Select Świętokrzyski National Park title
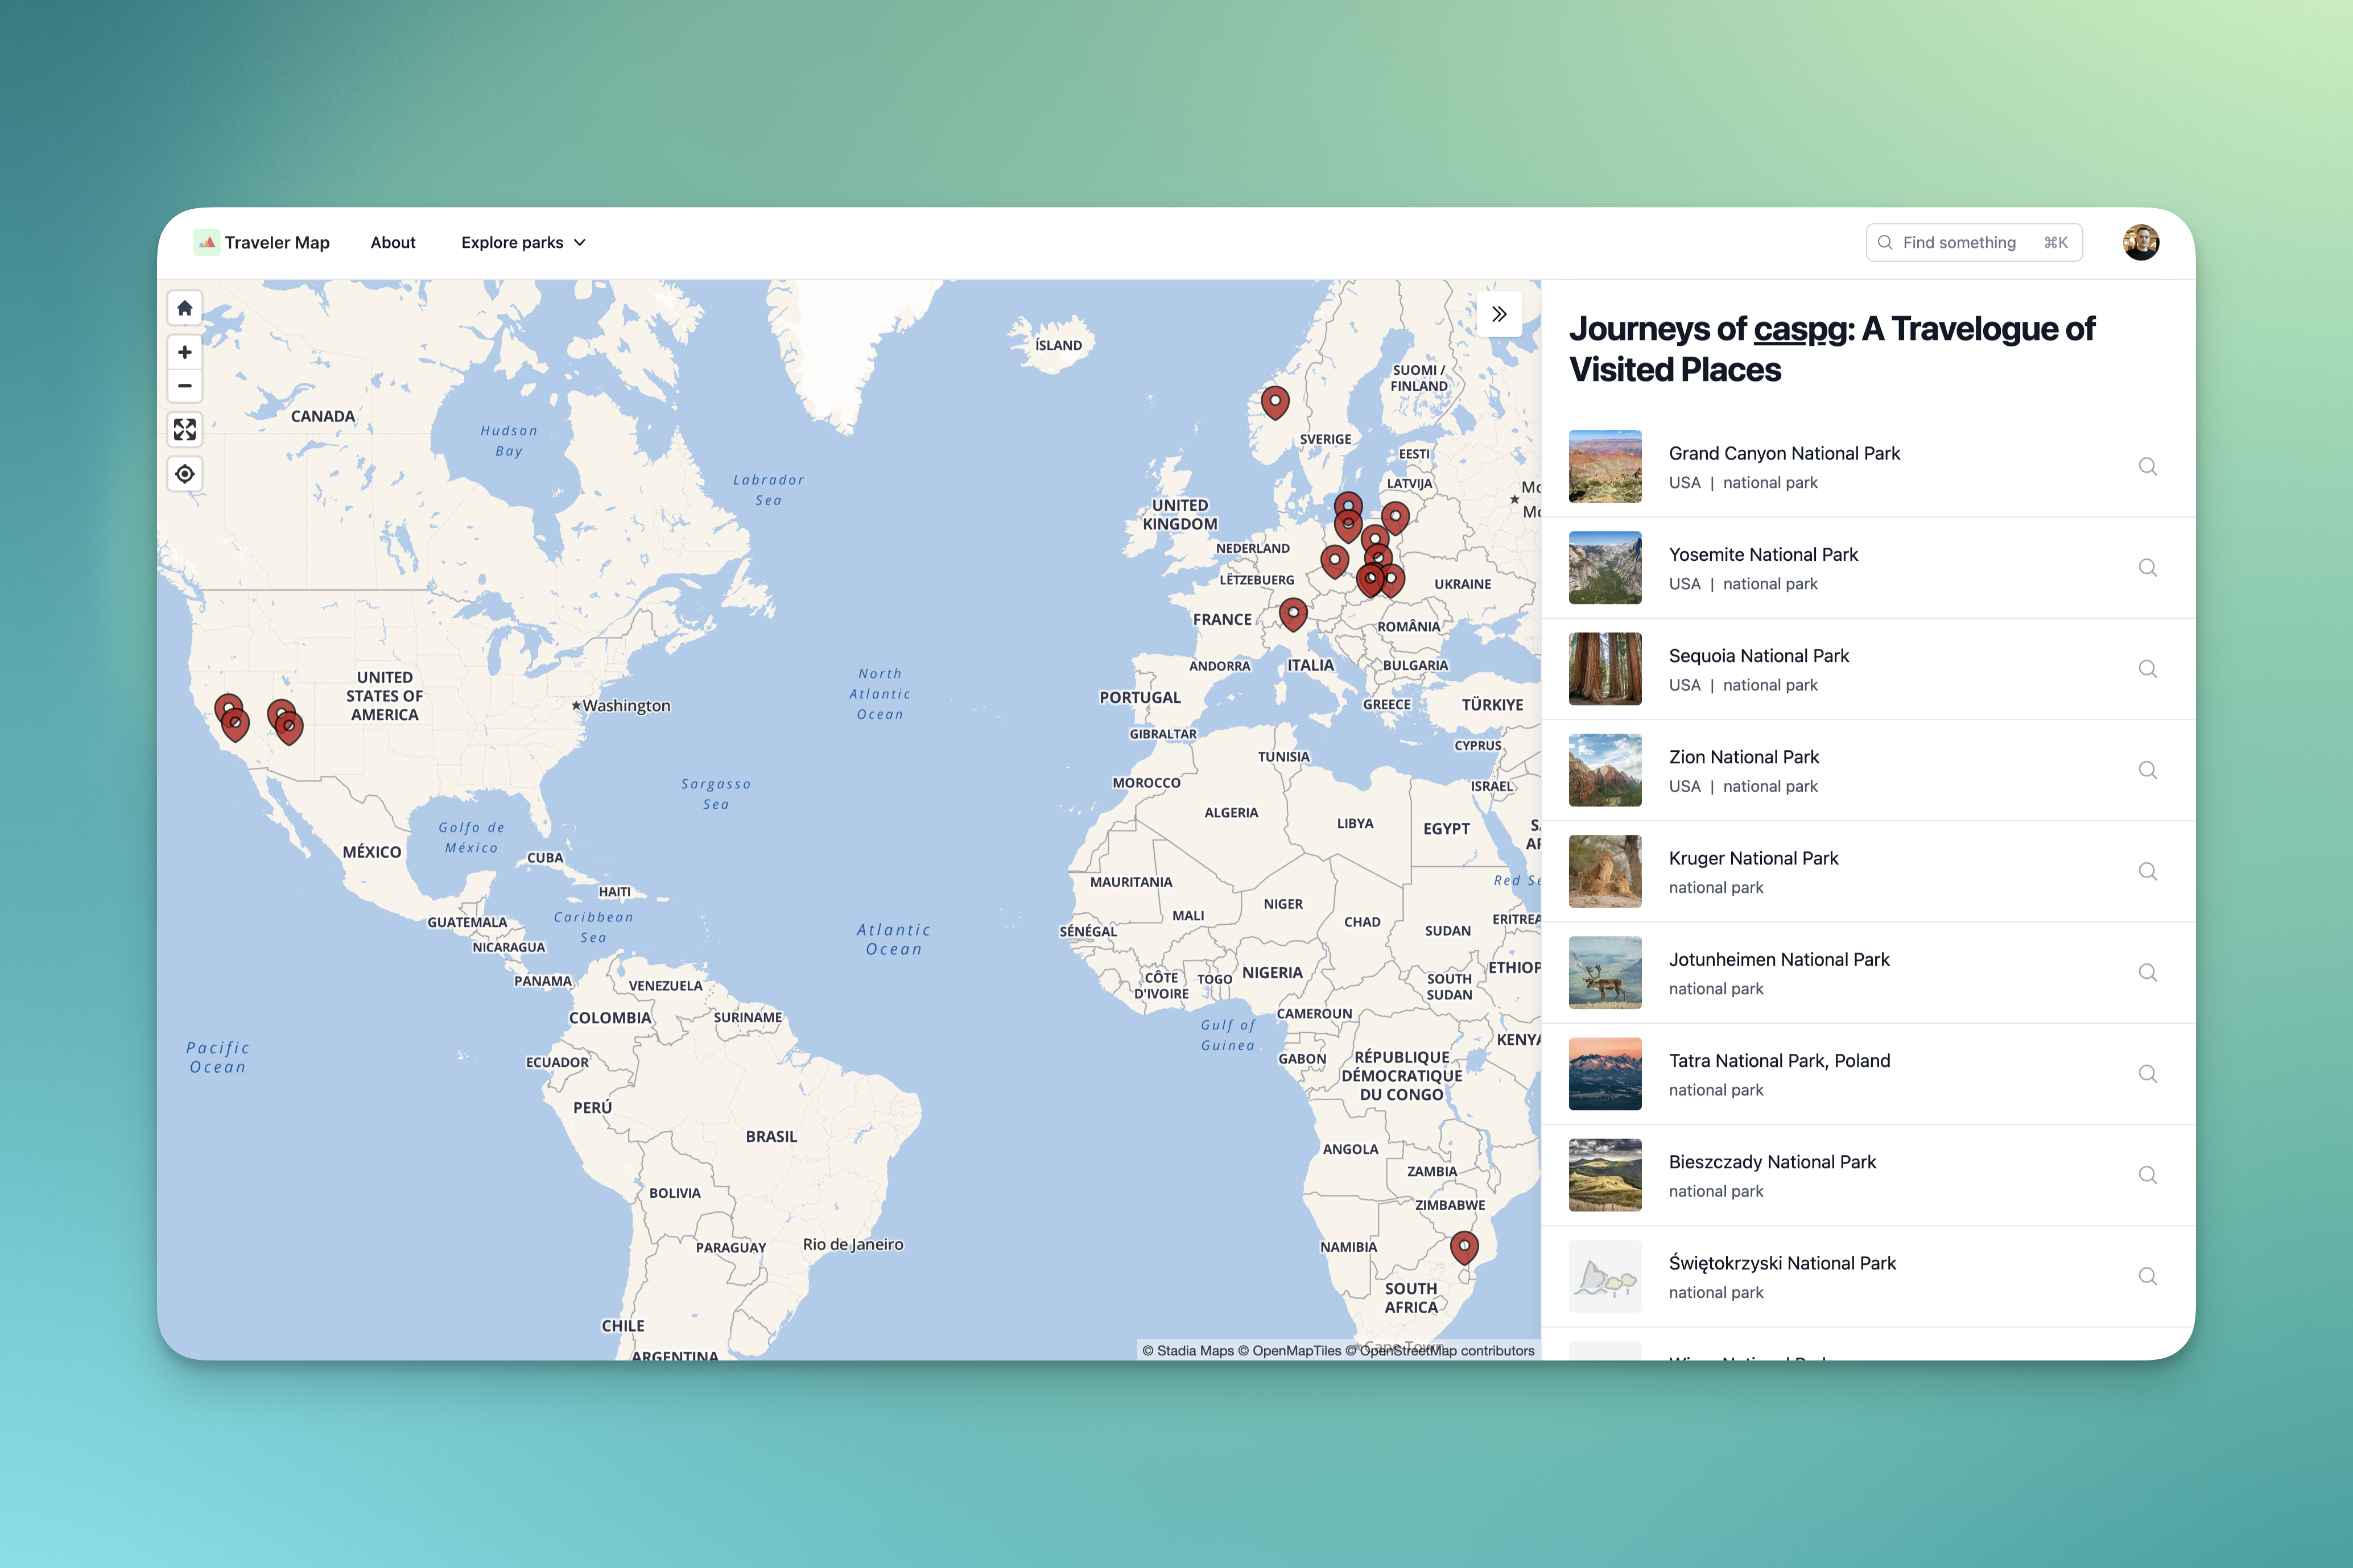This screenshot has height=1568, width=2353. (x=1782, y=1264)
